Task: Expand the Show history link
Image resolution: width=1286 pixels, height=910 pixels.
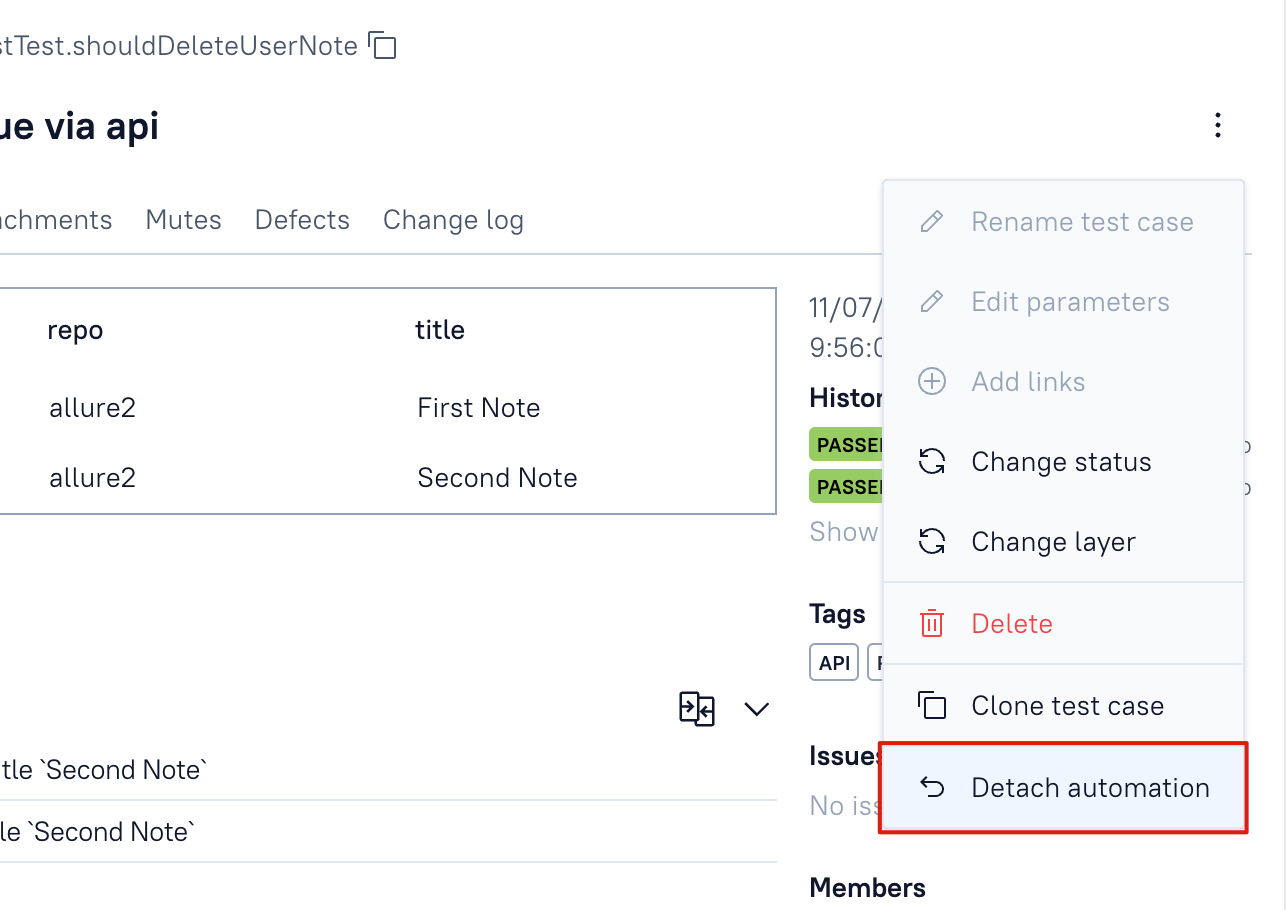Action: pos(843,531)
